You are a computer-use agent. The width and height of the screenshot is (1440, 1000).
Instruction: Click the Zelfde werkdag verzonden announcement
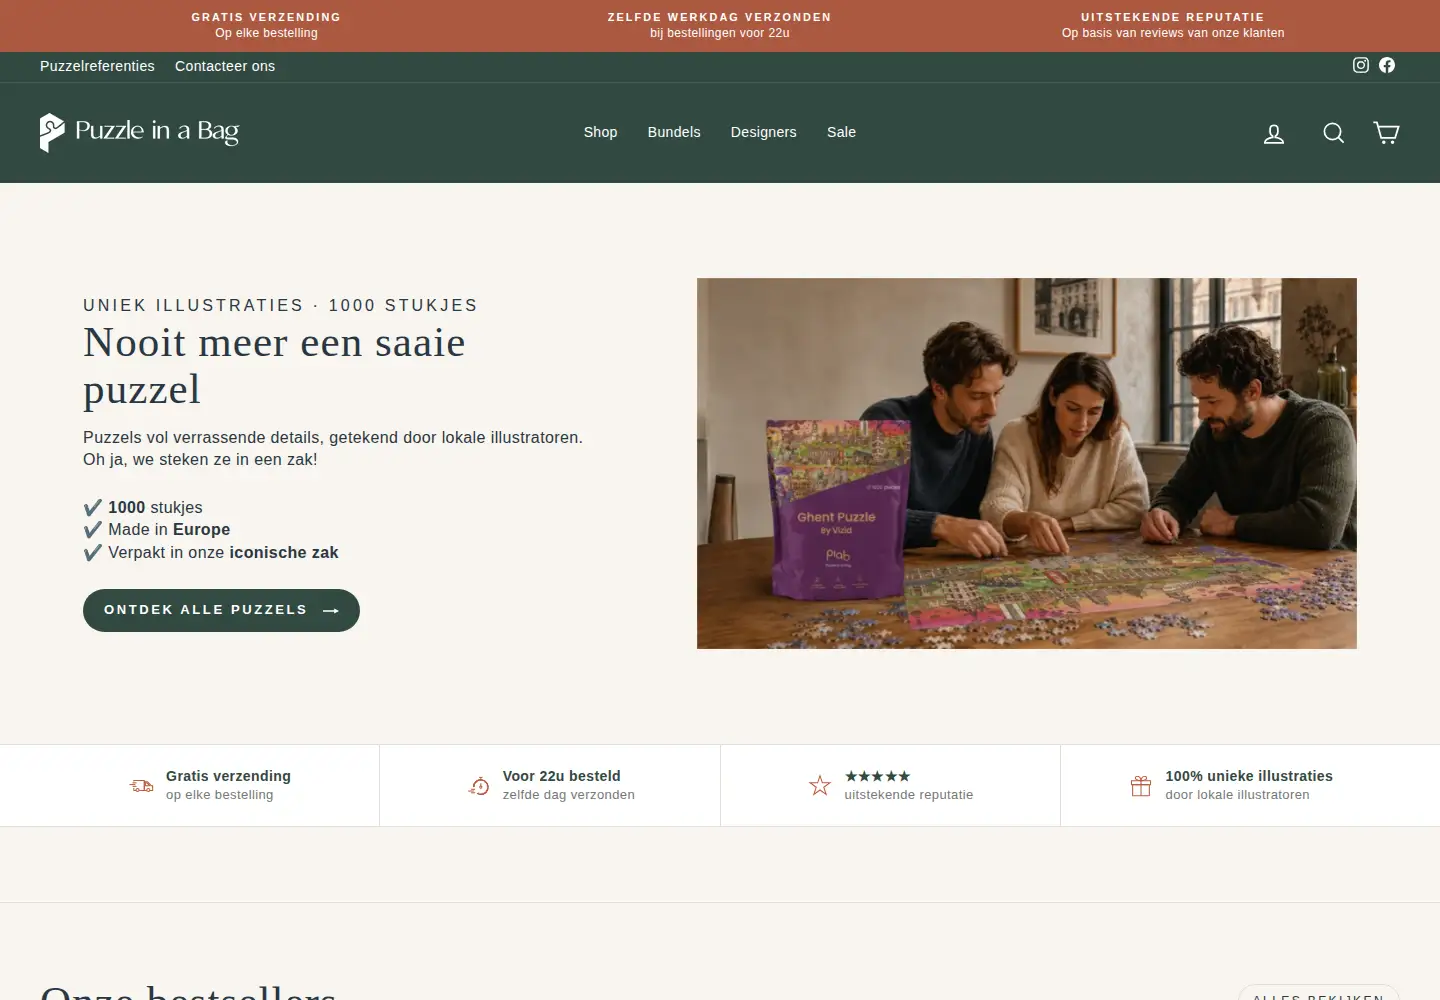coord(720,25)
